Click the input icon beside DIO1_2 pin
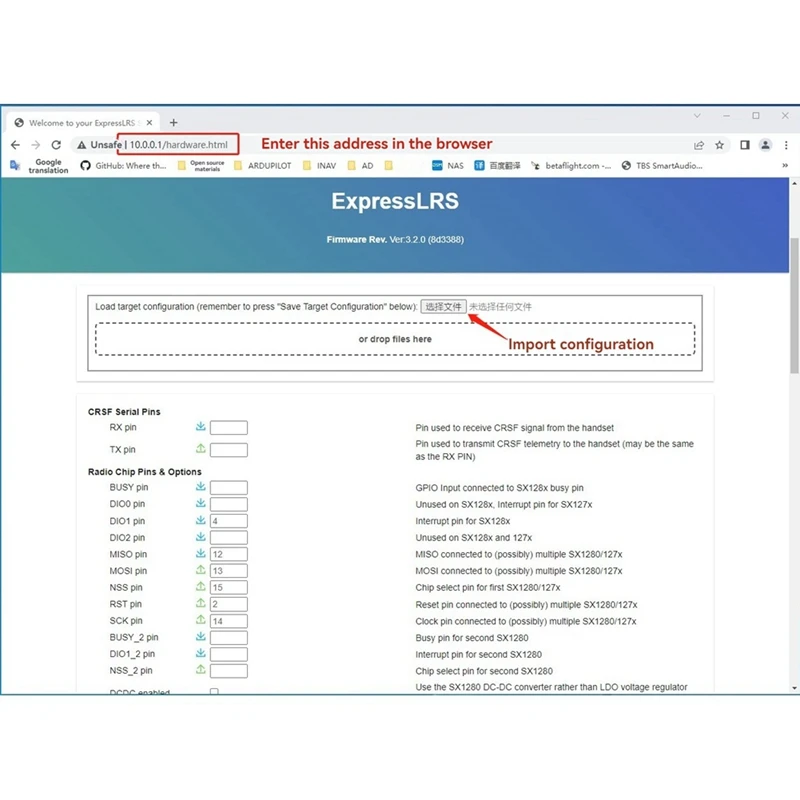The height and width of the screenshot is (800, 800). [x=201, y=653]
